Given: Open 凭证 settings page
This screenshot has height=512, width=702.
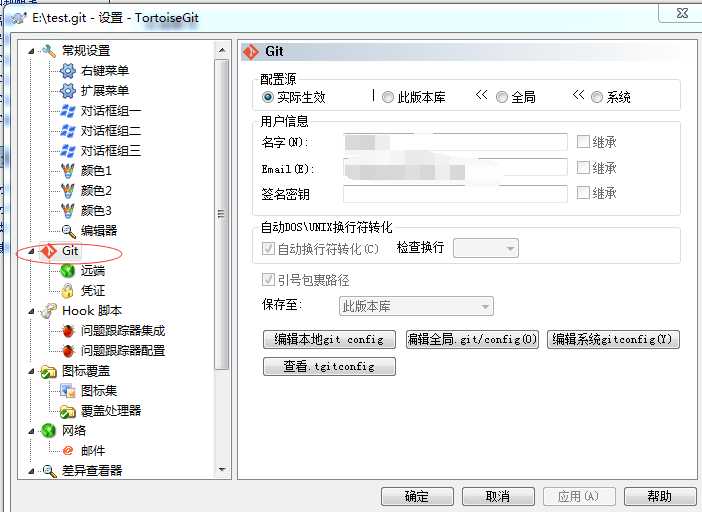Looking at the screenshot, I should 93,291.
